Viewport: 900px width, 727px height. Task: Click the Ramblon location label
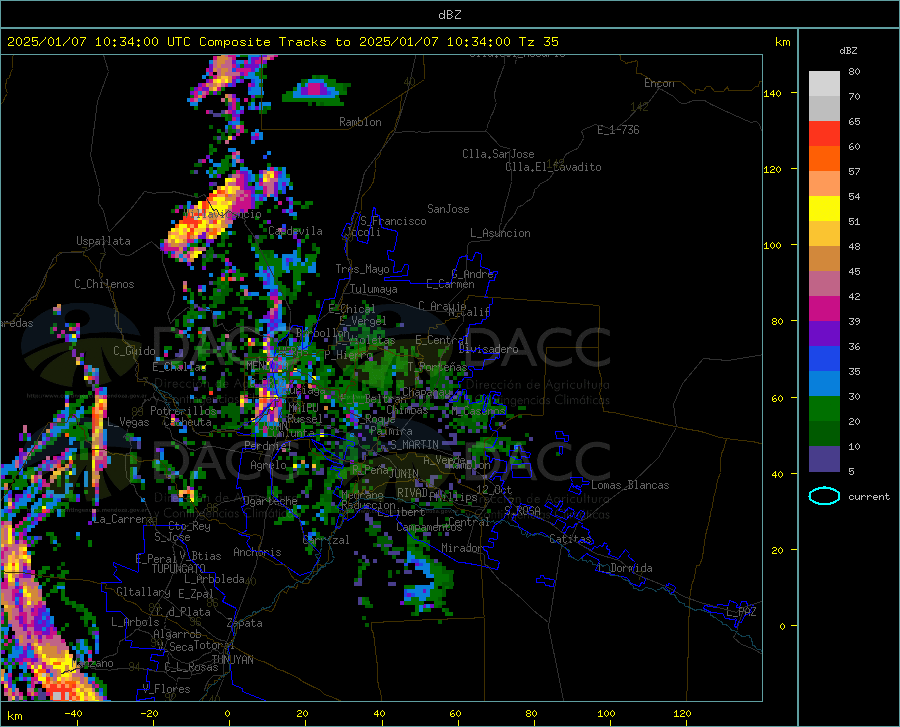[360, 122]
